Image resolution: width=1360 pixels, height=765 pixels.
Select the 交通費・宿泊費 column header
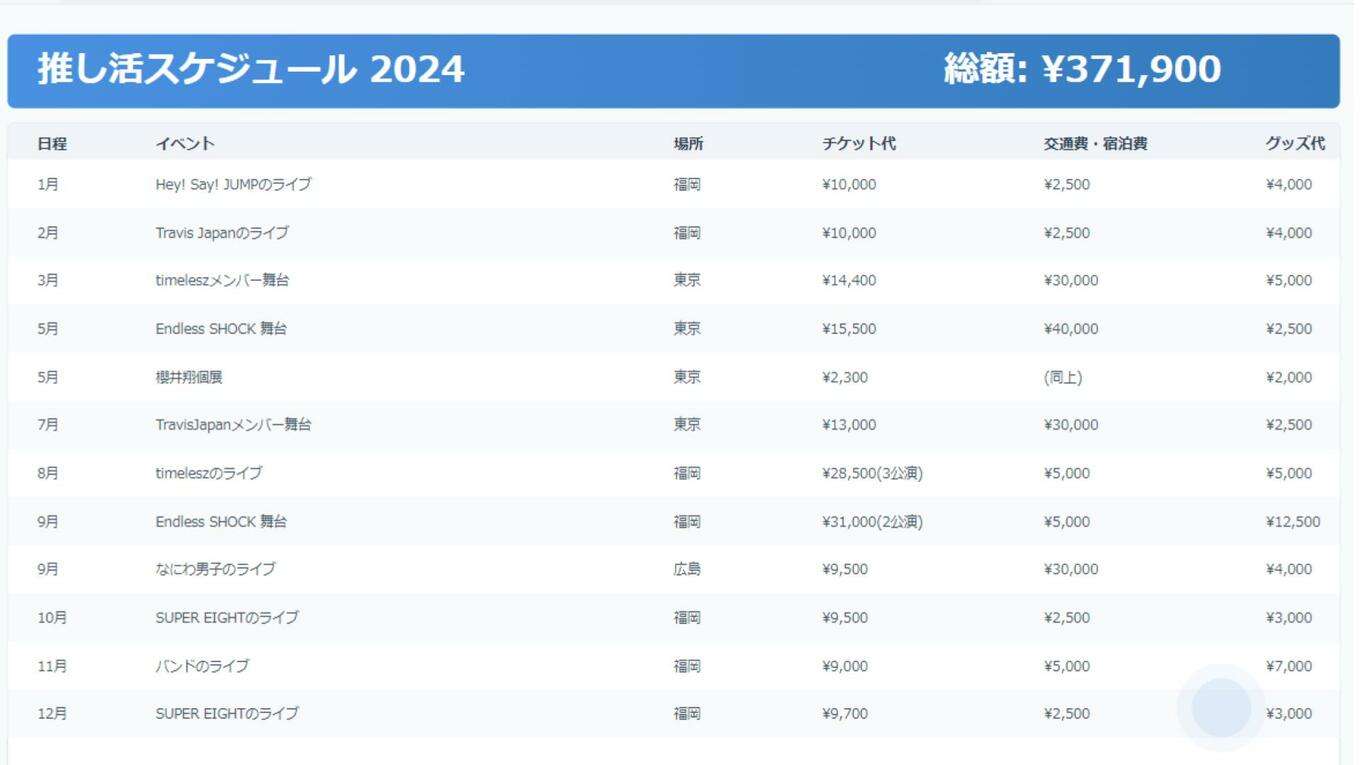[1095, 144]
